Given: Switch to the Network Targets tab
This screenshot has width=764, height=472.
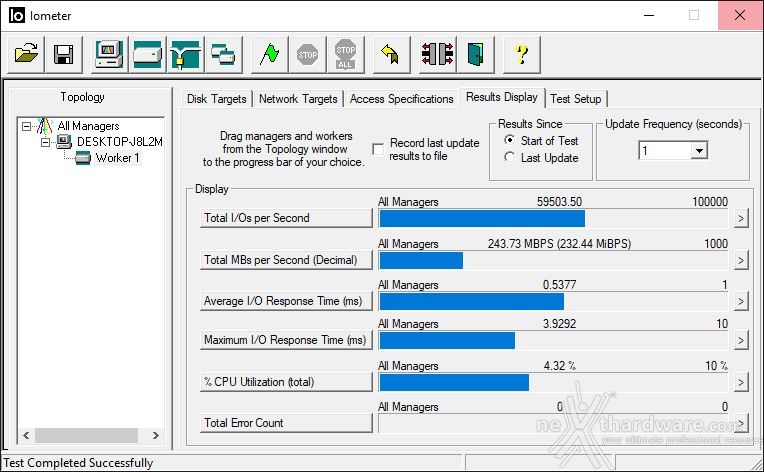Looking at the screenshot, I should tap(298, 99).
